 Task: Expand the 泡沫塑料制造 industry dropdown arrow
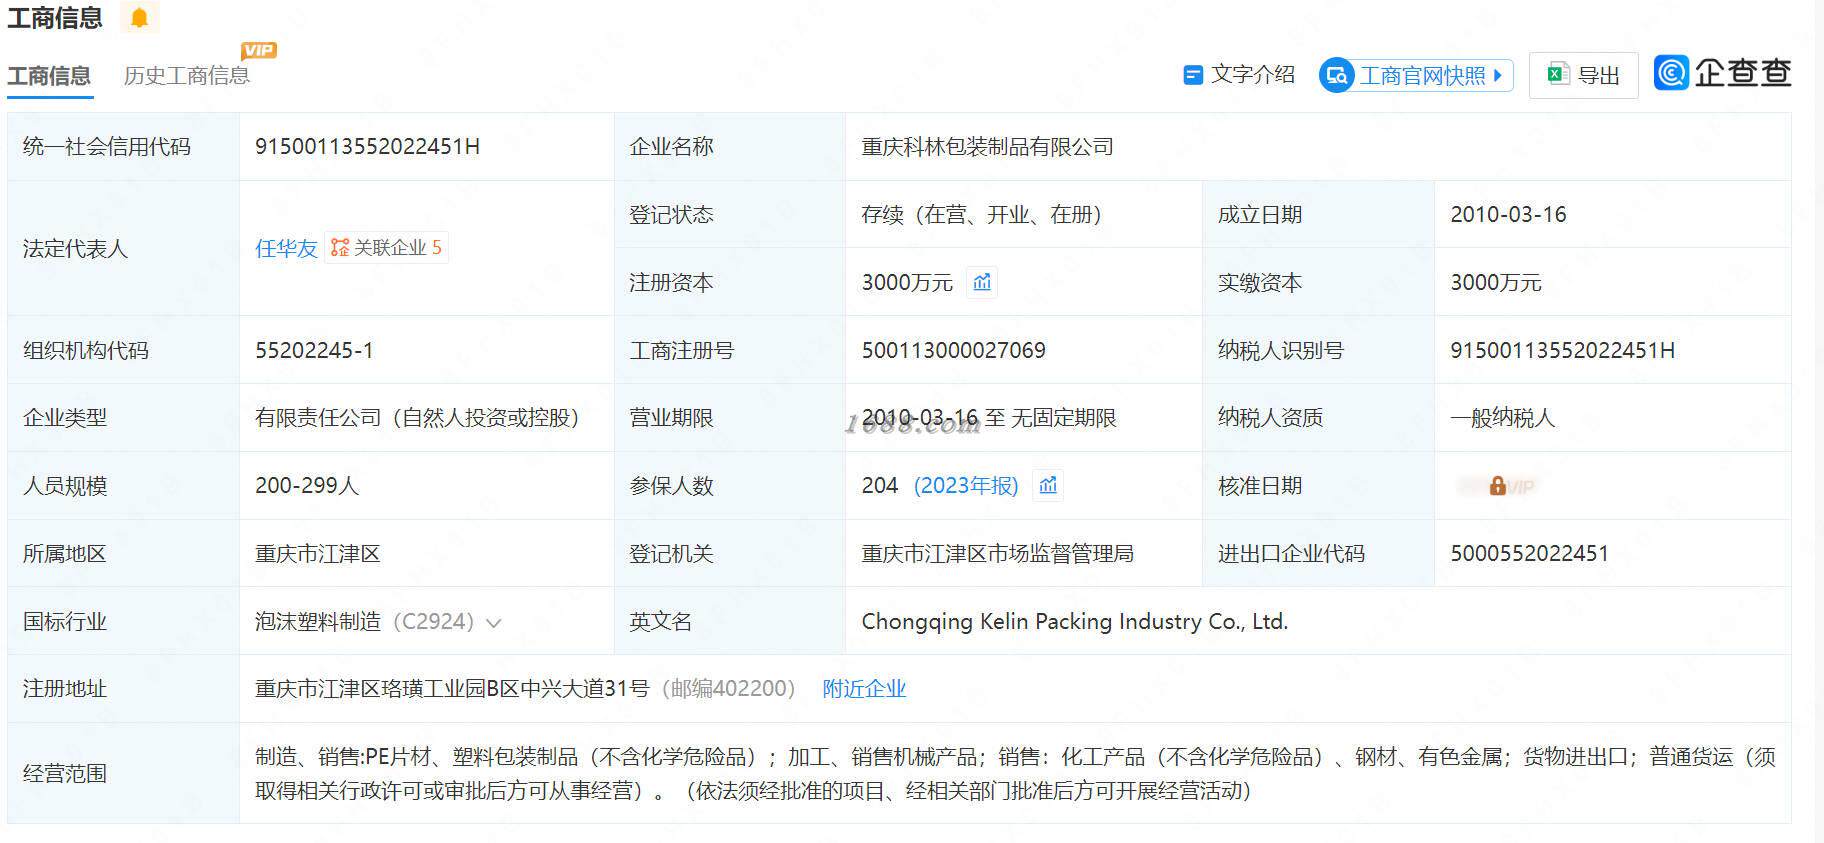(493, 623)
